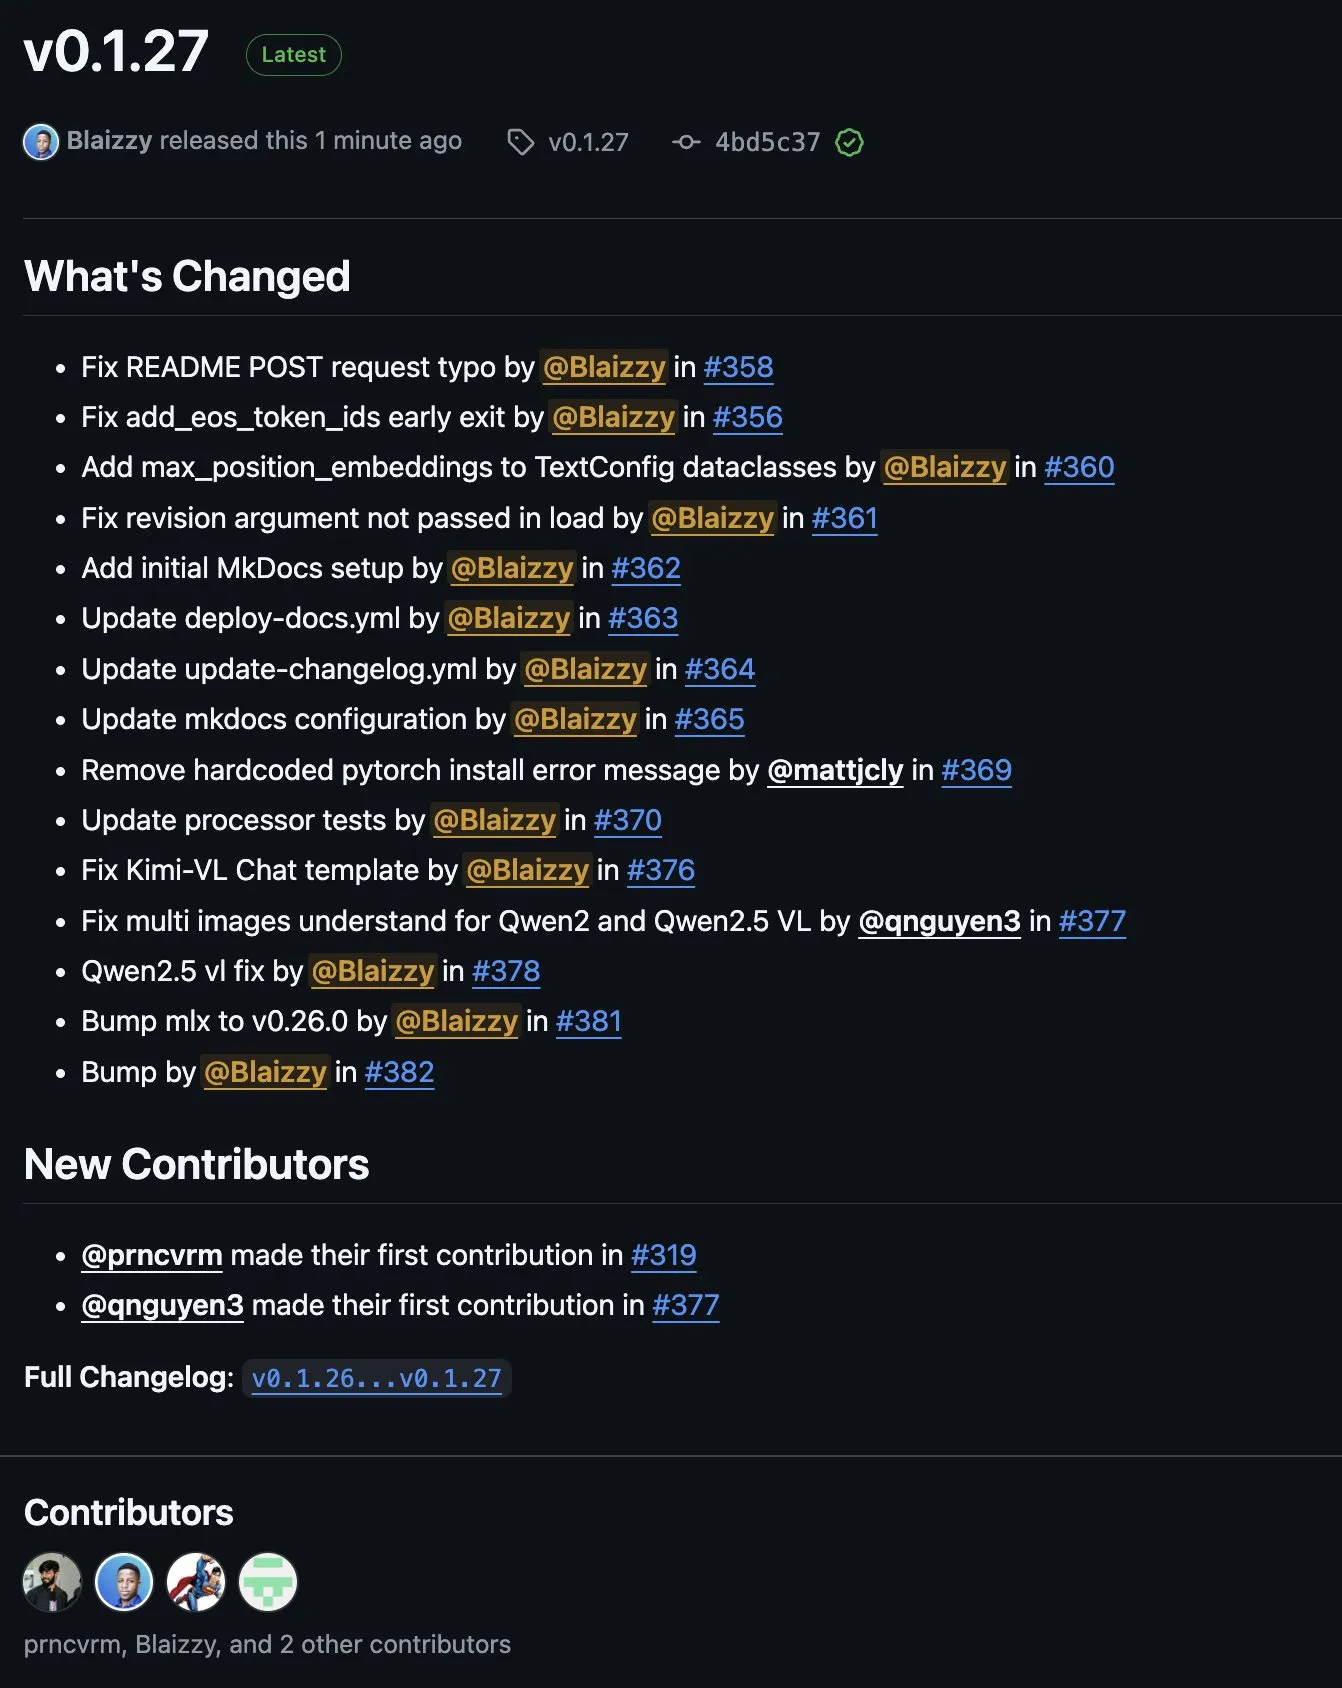Image resolution: width=1342 pixels, height=1688 pixels.
Task: Open pull request #369 about the pytorch error message
Action: 977,770
